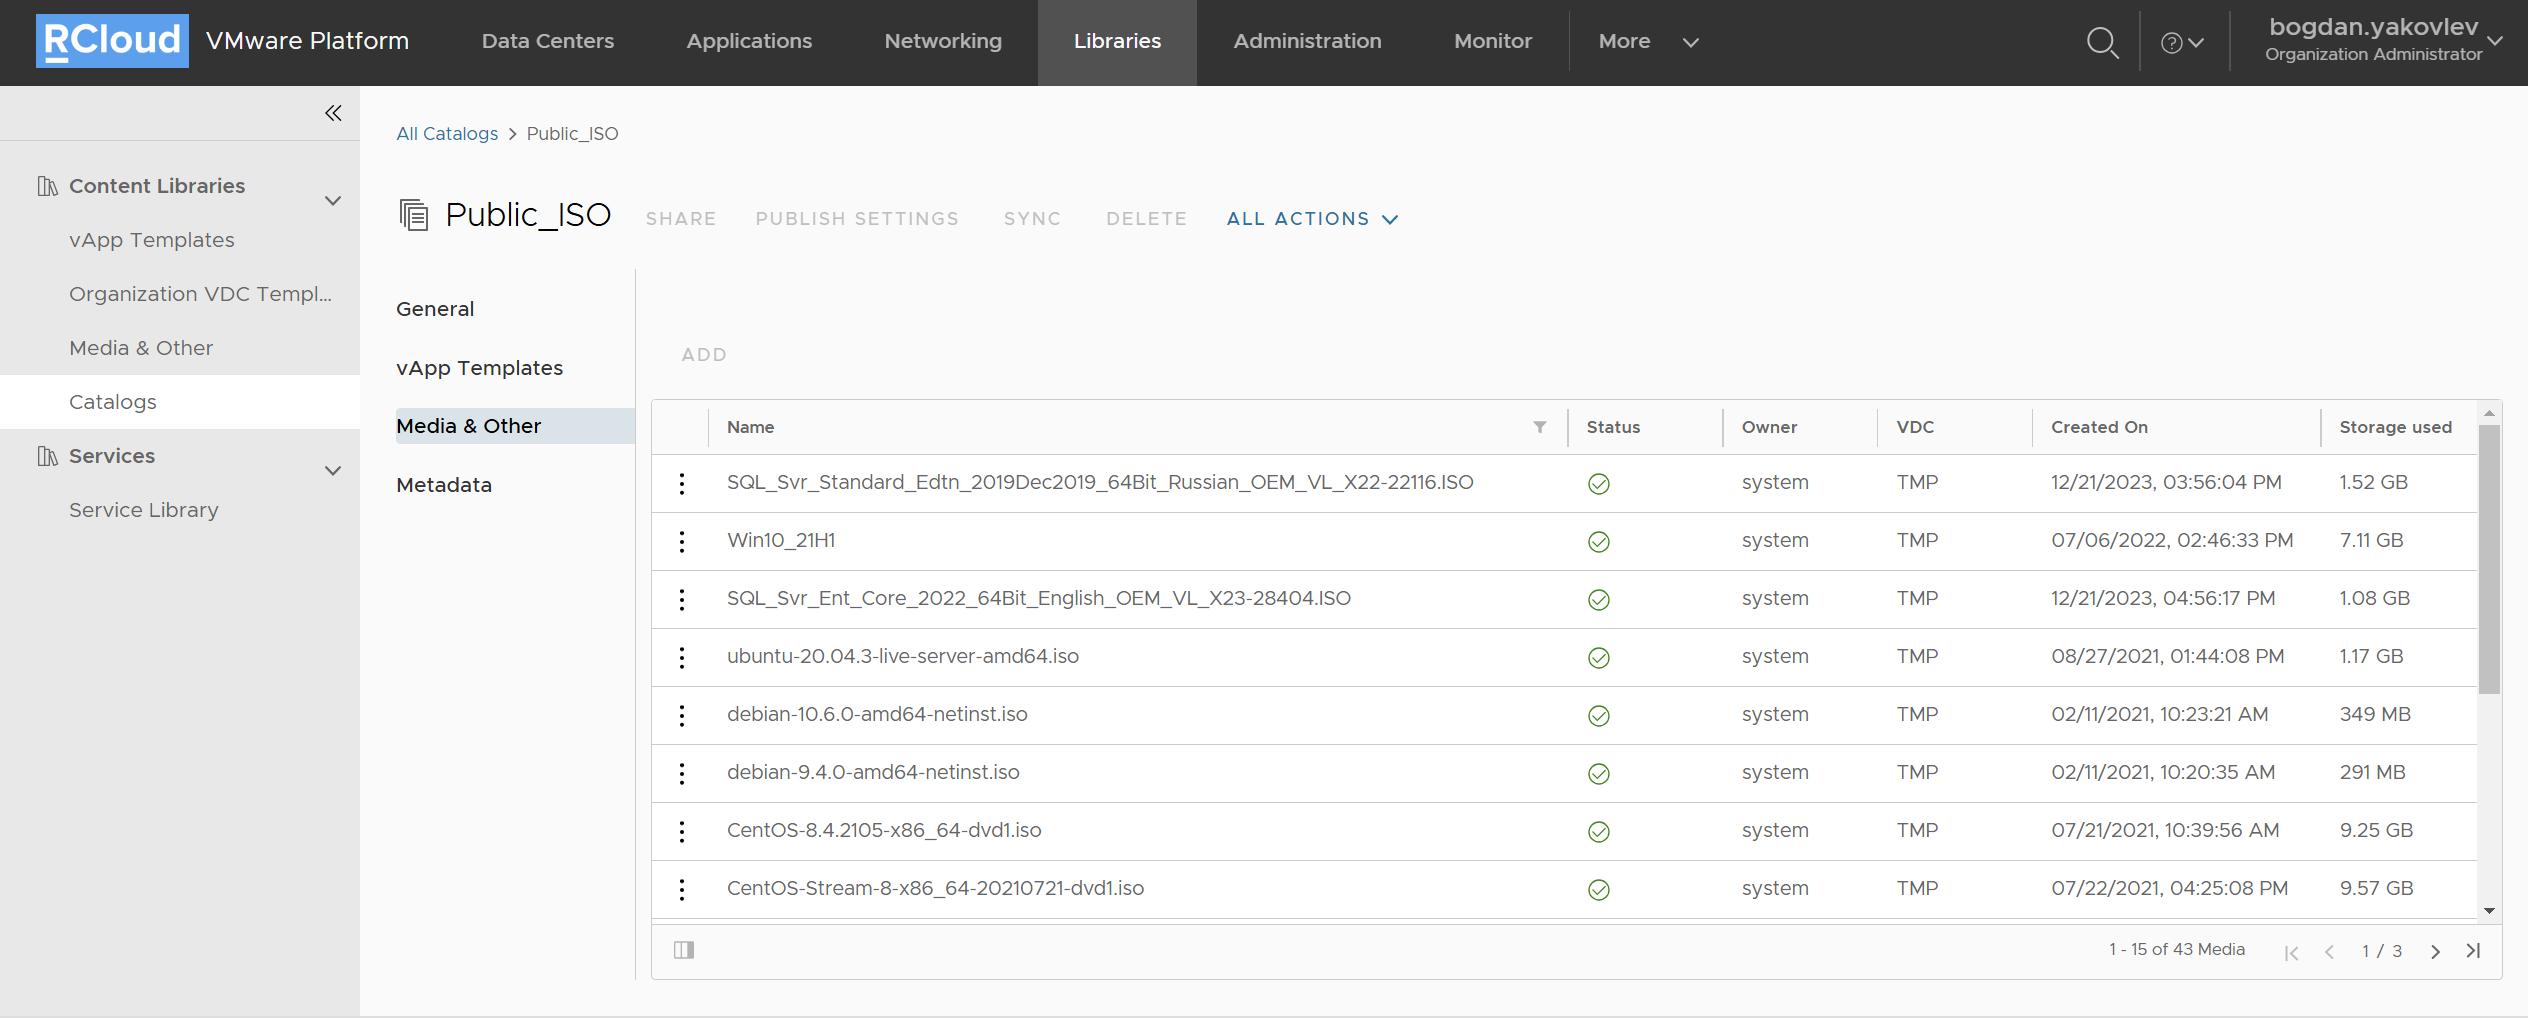2528x1018 pixels.
Task: Open the row menu for debian-9.4.0-amd64-netinst.iso
Action: (x=682, y=774)
